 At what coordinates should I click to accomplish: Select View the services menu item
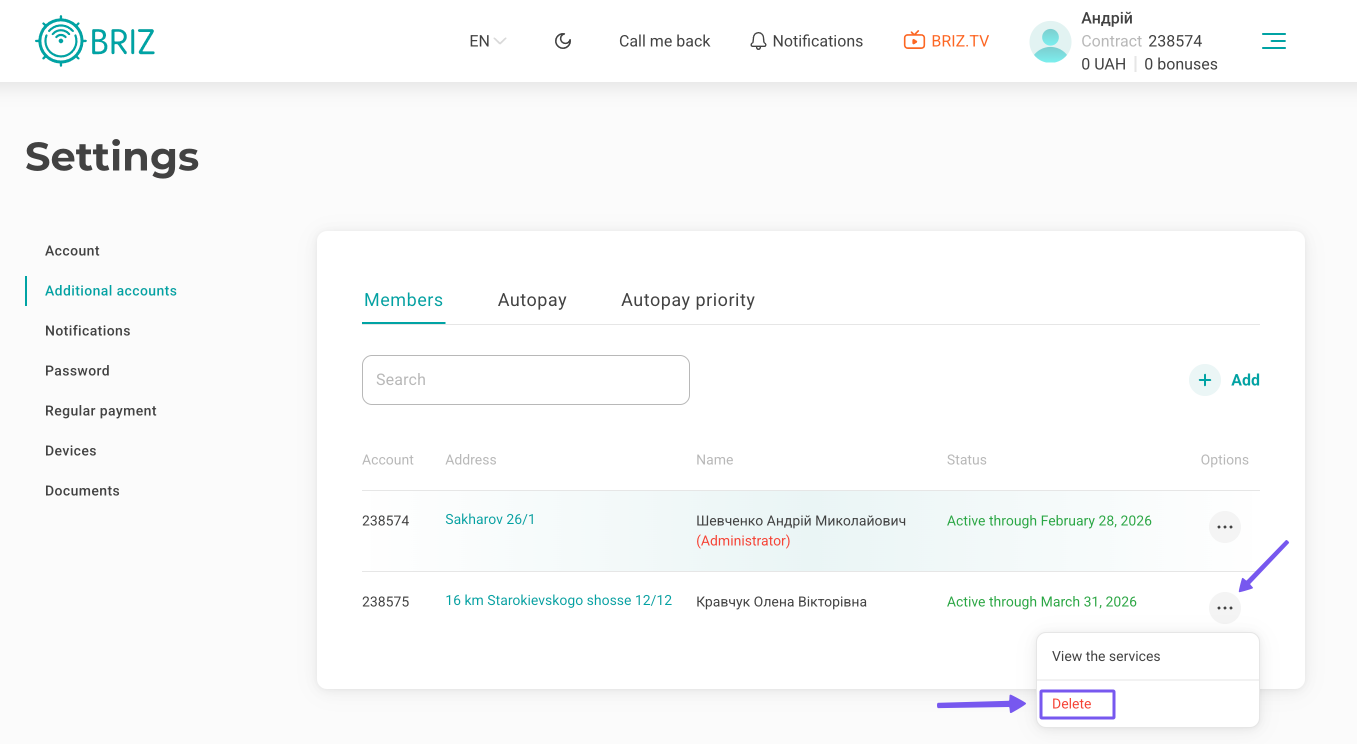pyautogui.click(x=1106, y=657)
